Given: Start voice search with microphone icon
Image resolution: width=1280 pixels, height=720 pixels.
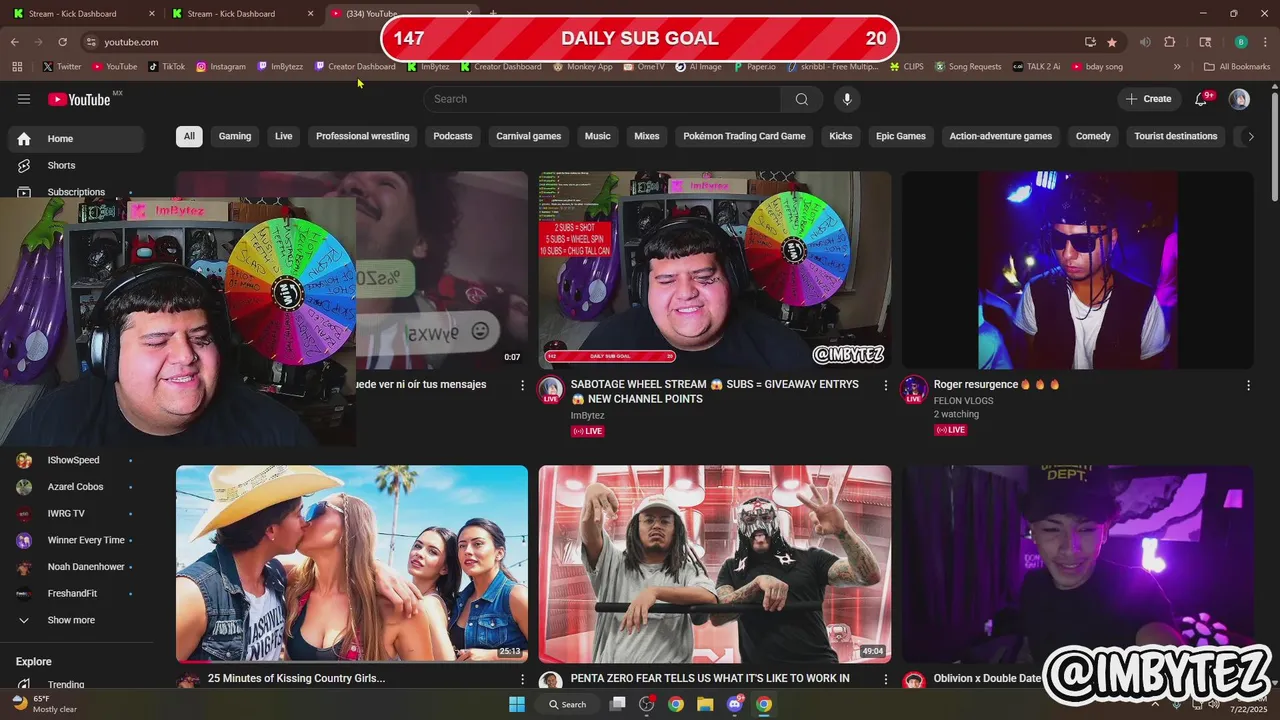Looking at the screenshot, I should click(847, 99).
